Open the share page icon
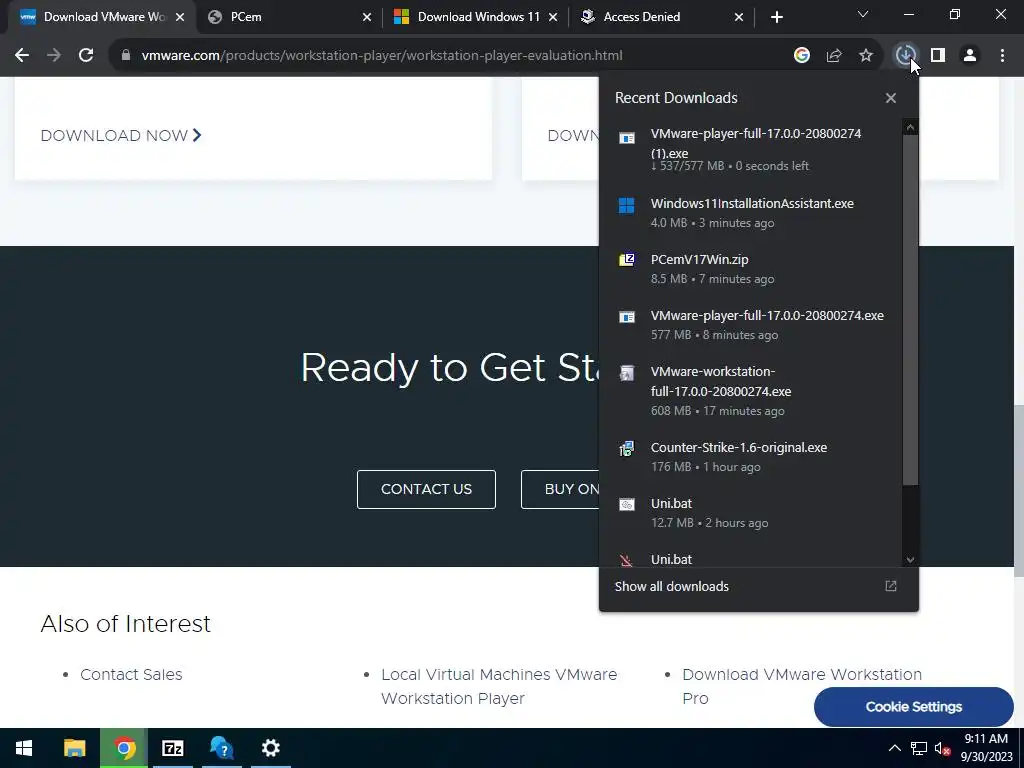Screen dimensions: 1024x768 [x=834, y=56]
